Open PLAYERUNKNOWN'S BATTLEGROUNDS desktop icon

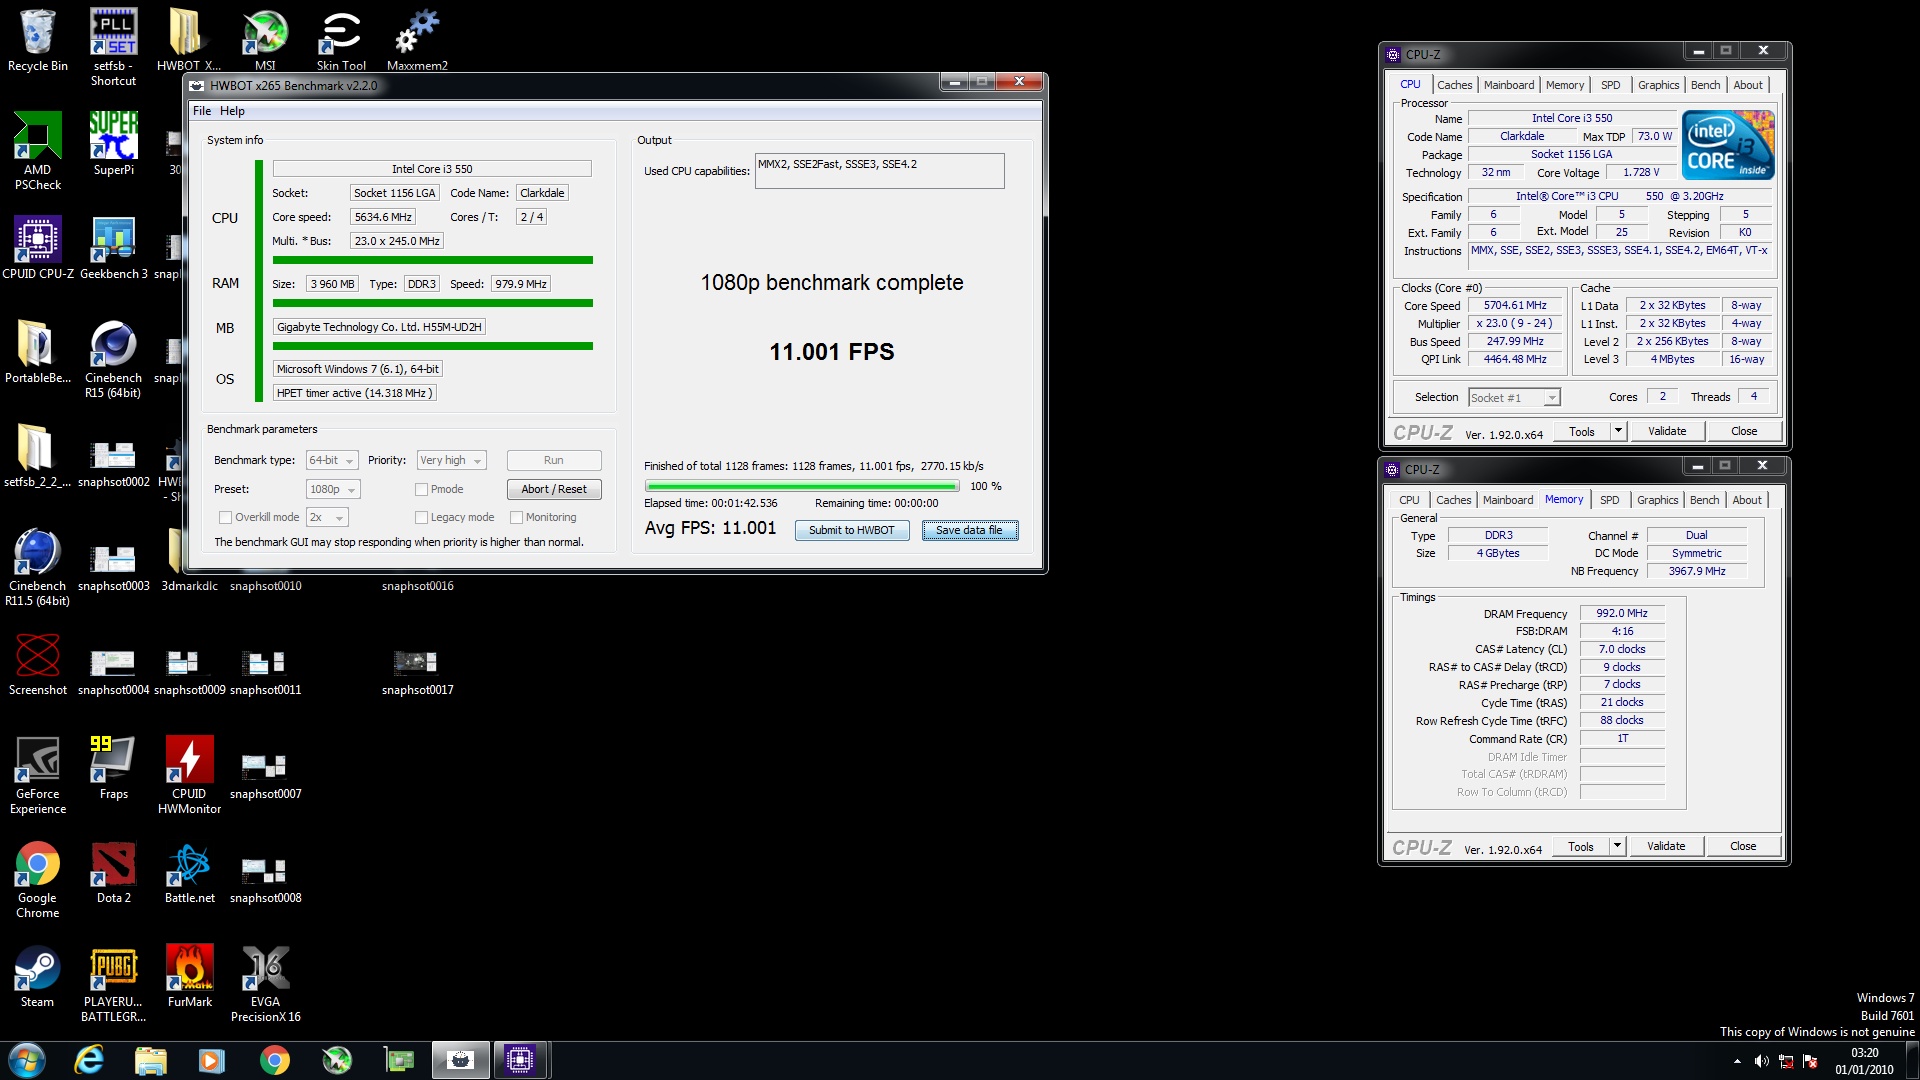coord(113,983)
